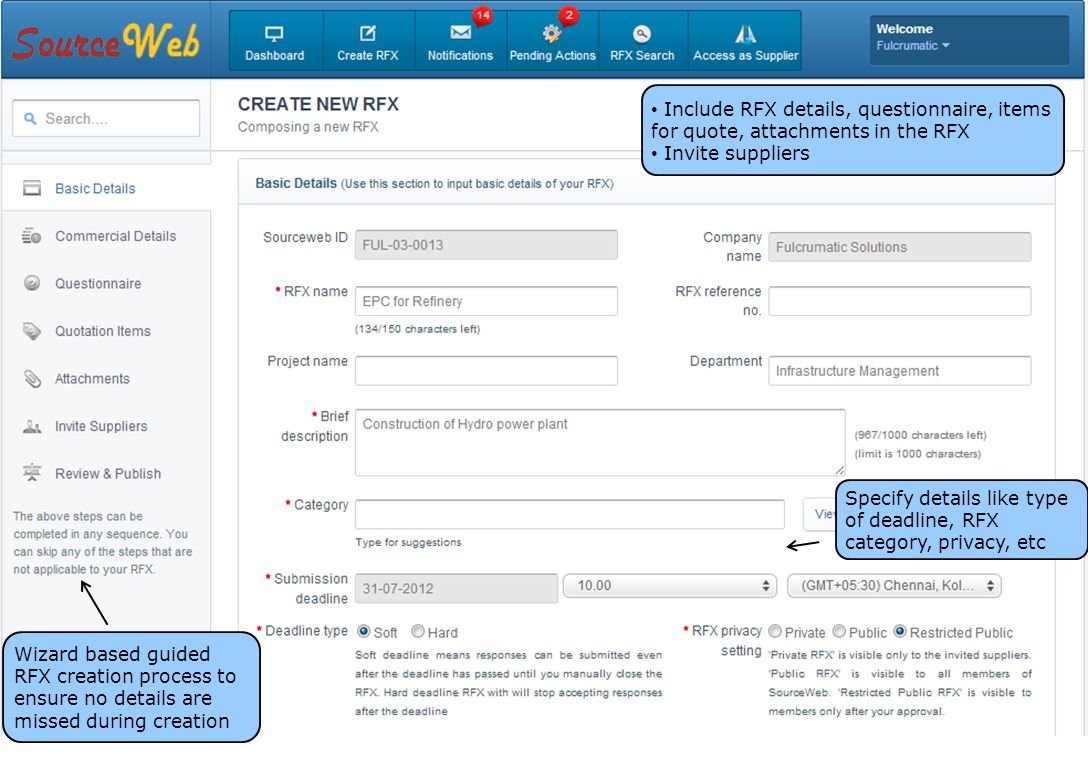1088x758 pixels.
Task: Go to Review & Publish step
Action: click(x=108, y=473)
